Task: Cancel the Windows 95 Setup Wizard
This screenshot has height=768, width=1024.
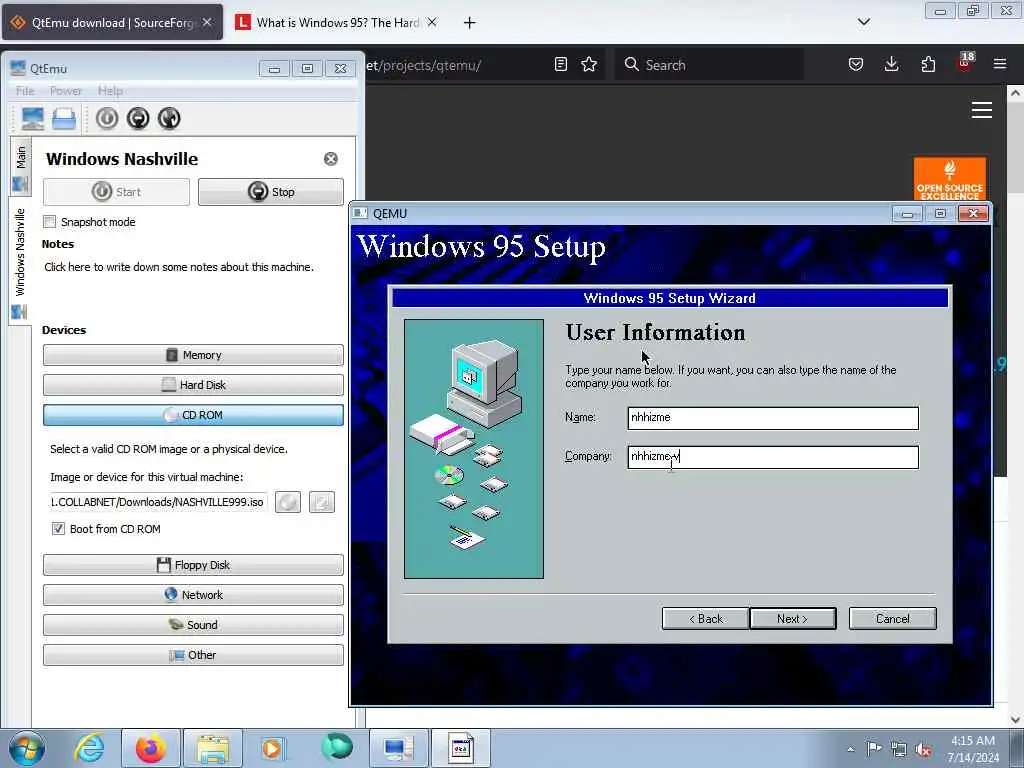Action: pyautogui.click(x=893, y=618)
